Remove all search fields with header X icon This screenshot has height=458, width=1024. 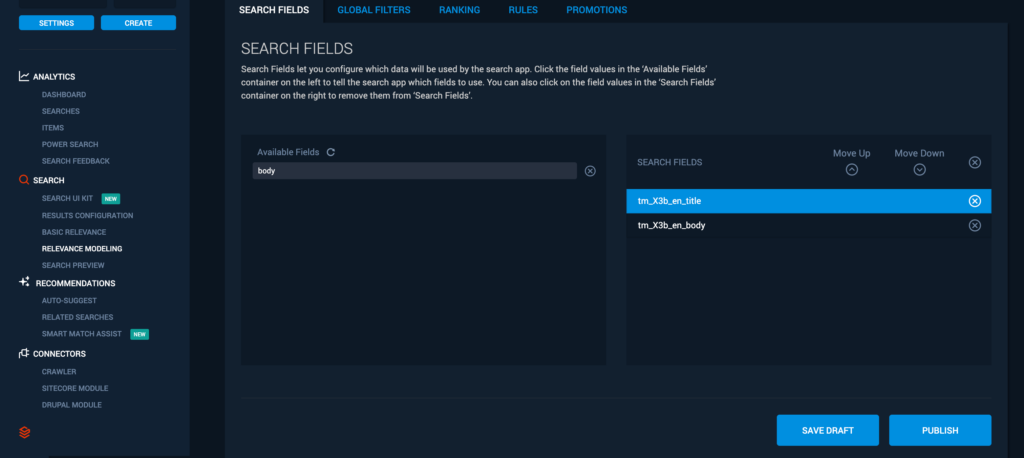click(975, 162)
